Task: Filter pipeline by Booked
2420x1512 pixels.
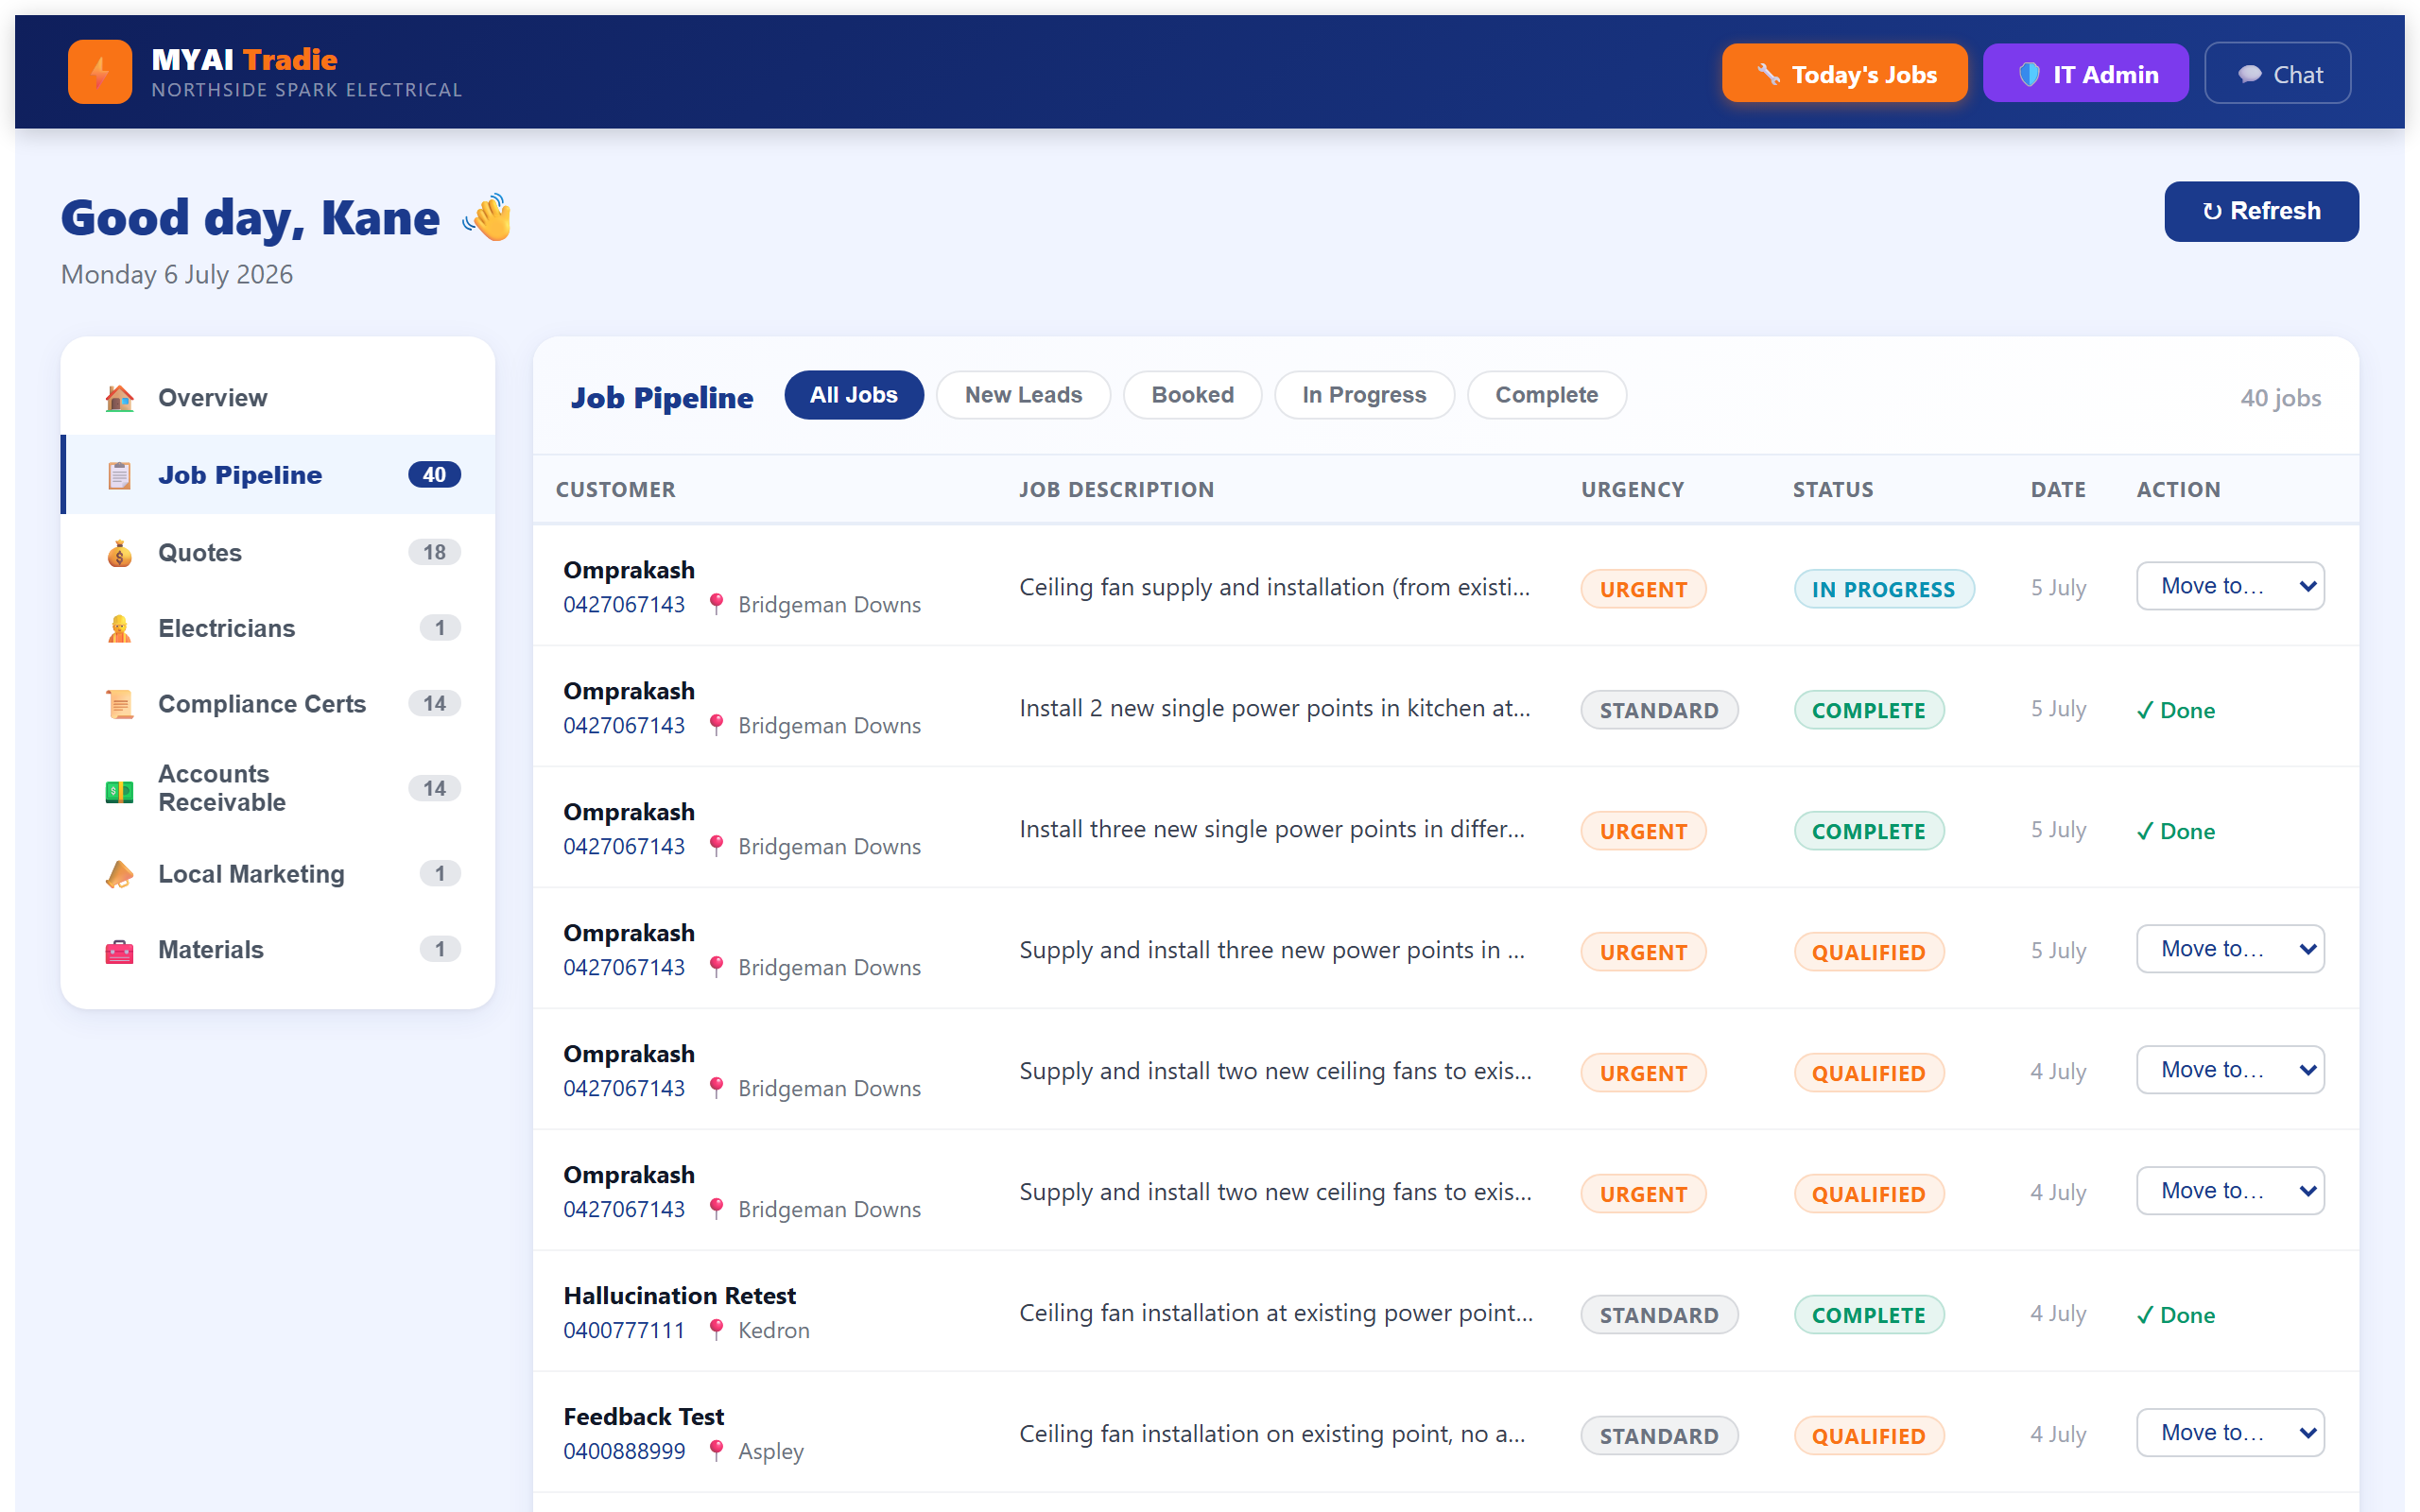Action: pyautogui.click(x=1192, y=395)
